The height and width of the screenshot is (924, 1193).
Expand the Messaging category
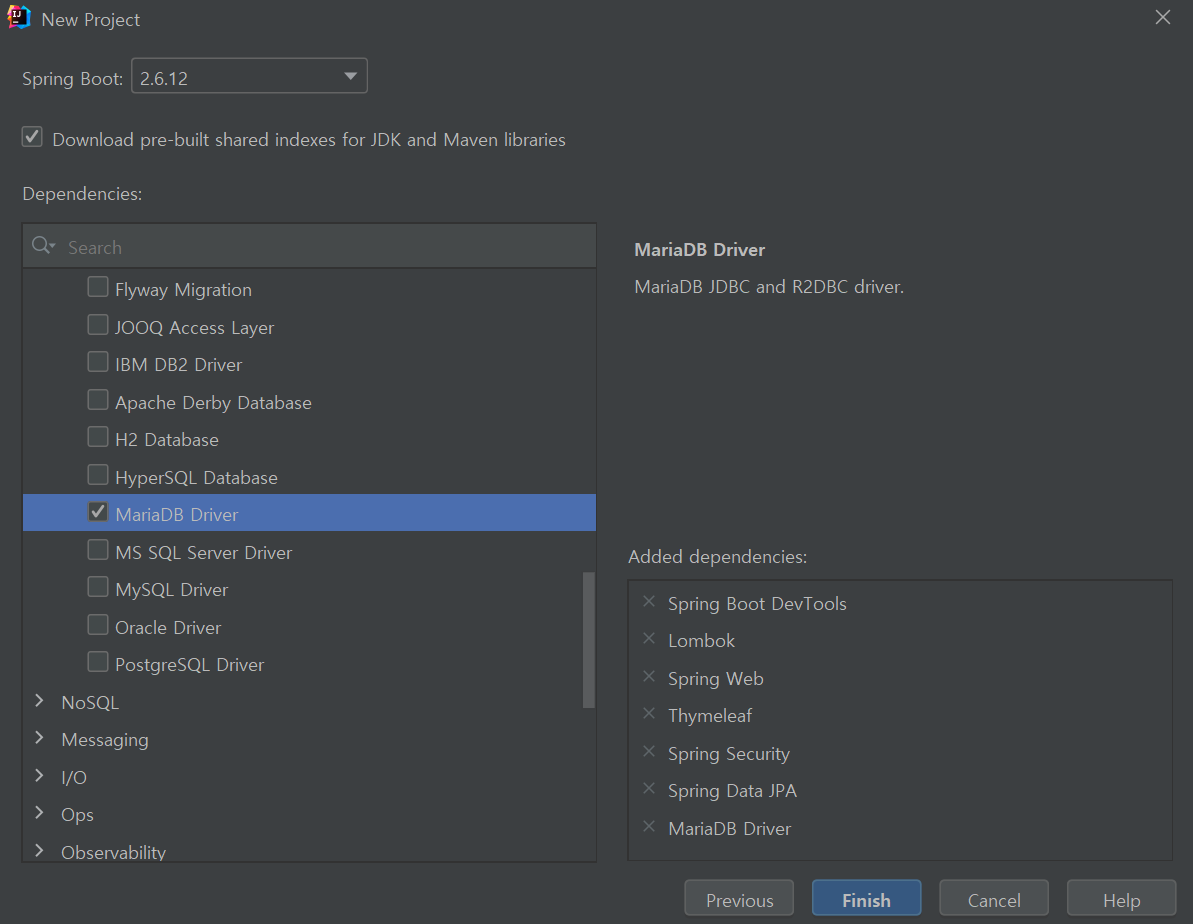tap(40, 738)
